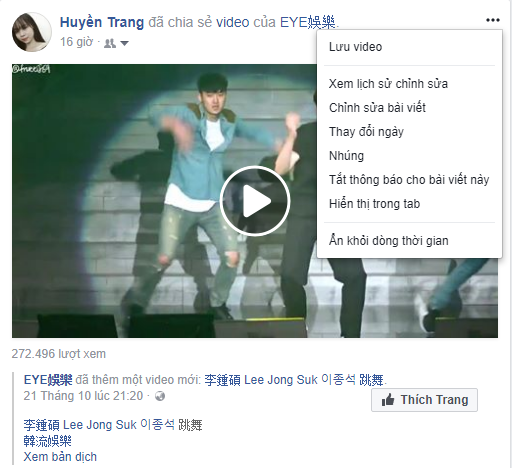512x468 pixels.
Task: Click Xem bản dịch translation link
Action: pyautogui.click(x=60, y=457)
